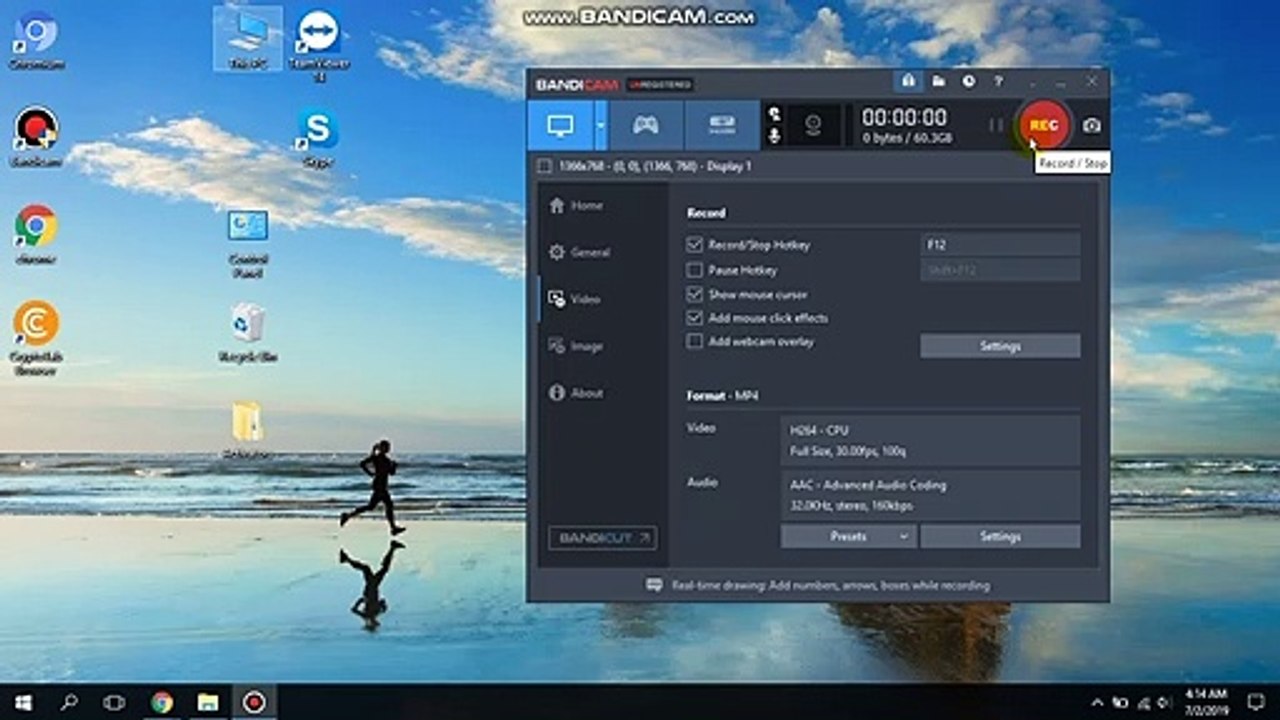Image resolution: width=1280 pixels, height=720 pixels.
Task: Click the Bandicut link button
Action: [x=603, y=538]
